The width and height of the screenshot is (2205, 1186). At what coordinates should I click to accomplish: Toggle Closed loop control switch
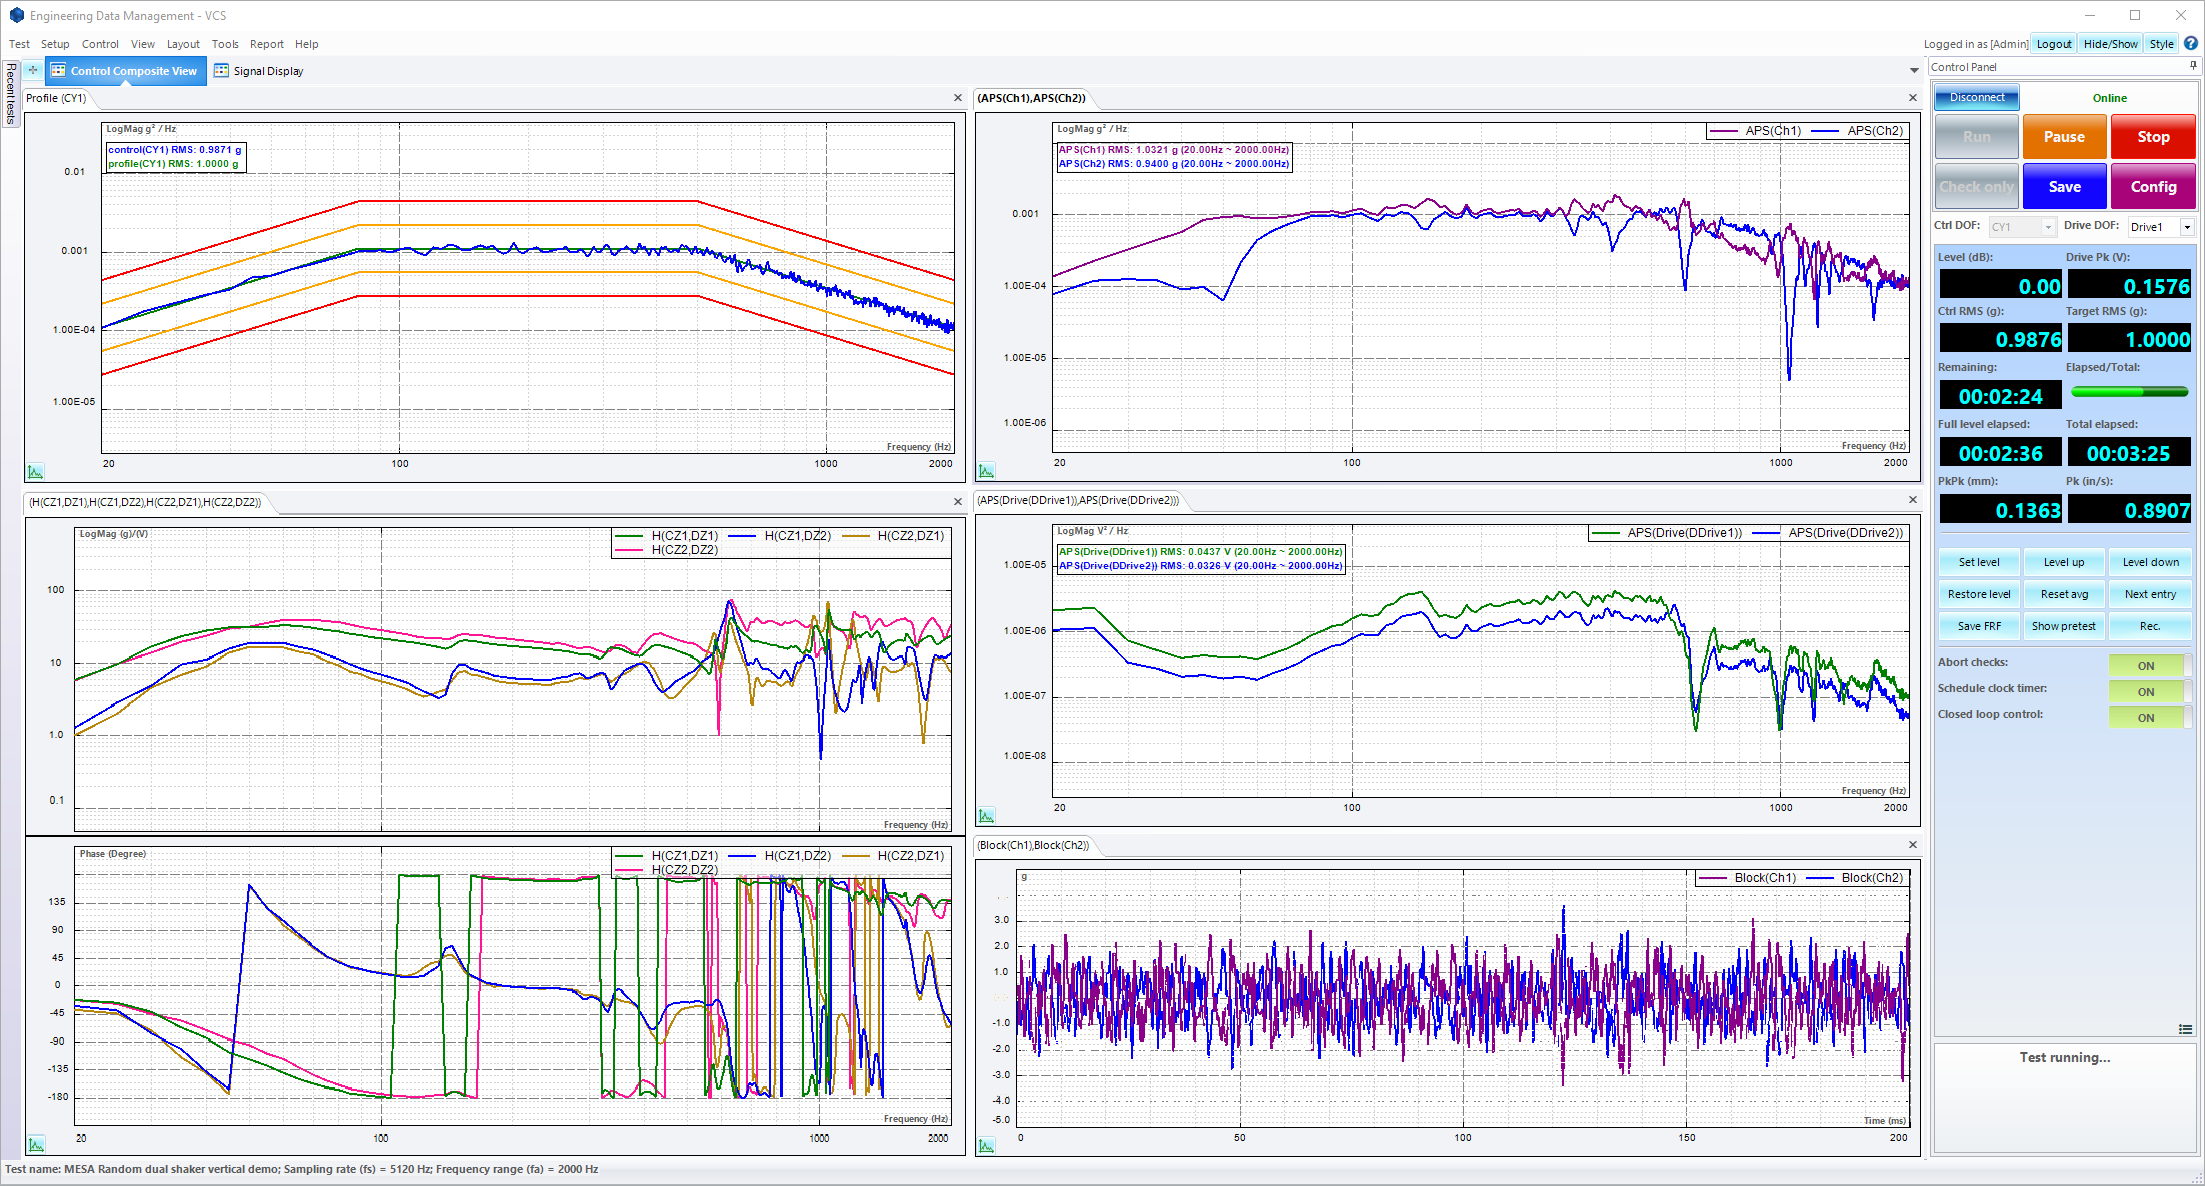(x=2149, y=717)
